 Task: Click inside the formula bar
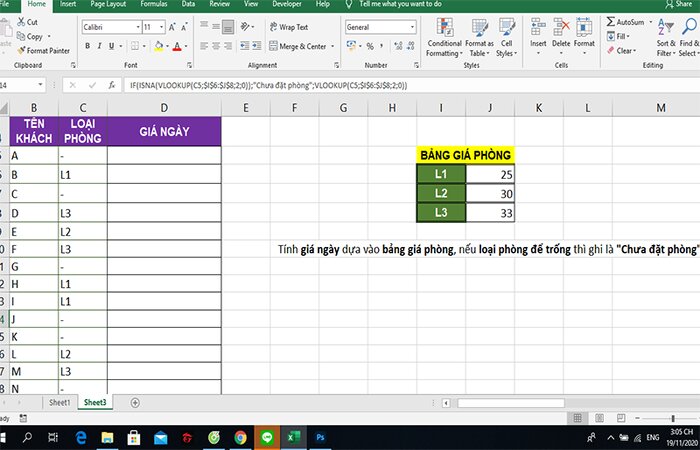click(411, 85)
